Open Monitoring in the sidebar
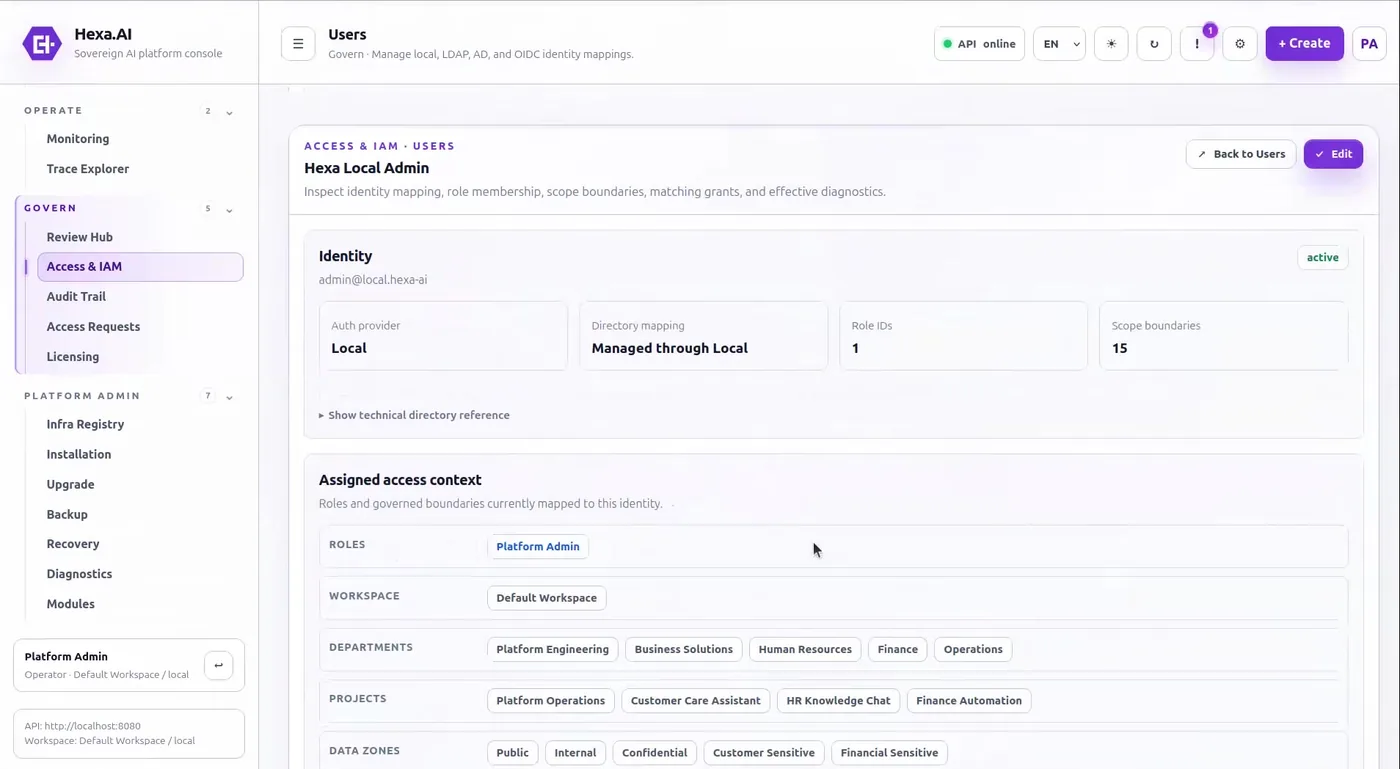Image resolution: width=1400 pixels, height=769 pixels. tap(78, 139)
